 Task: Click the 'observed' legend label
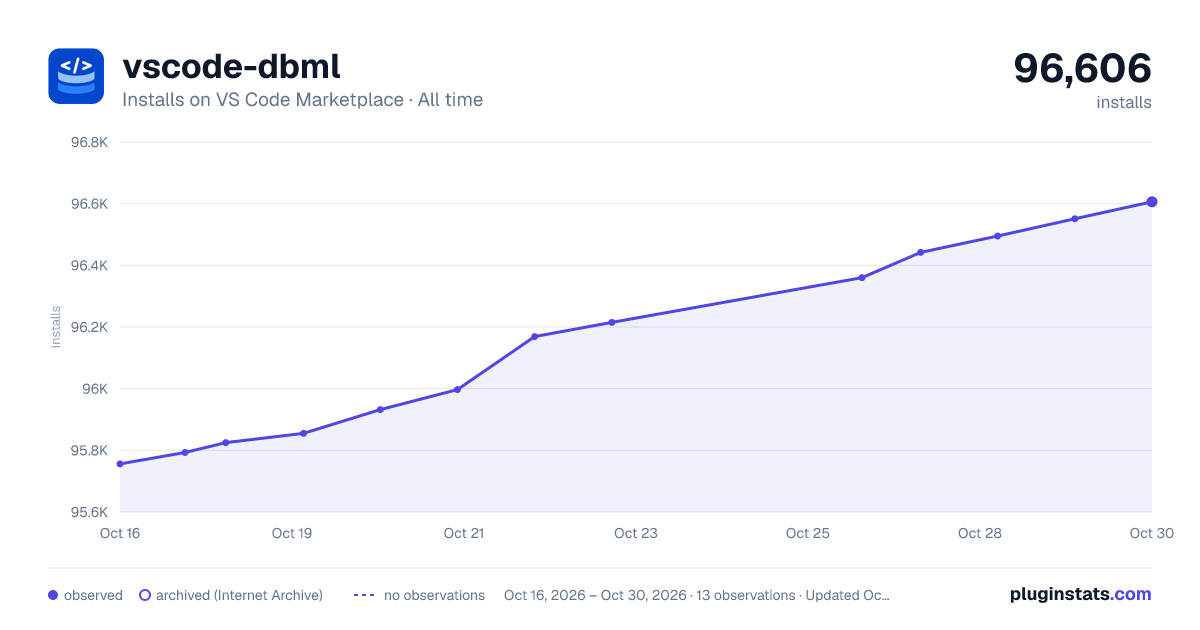click(x=93, y=595)
